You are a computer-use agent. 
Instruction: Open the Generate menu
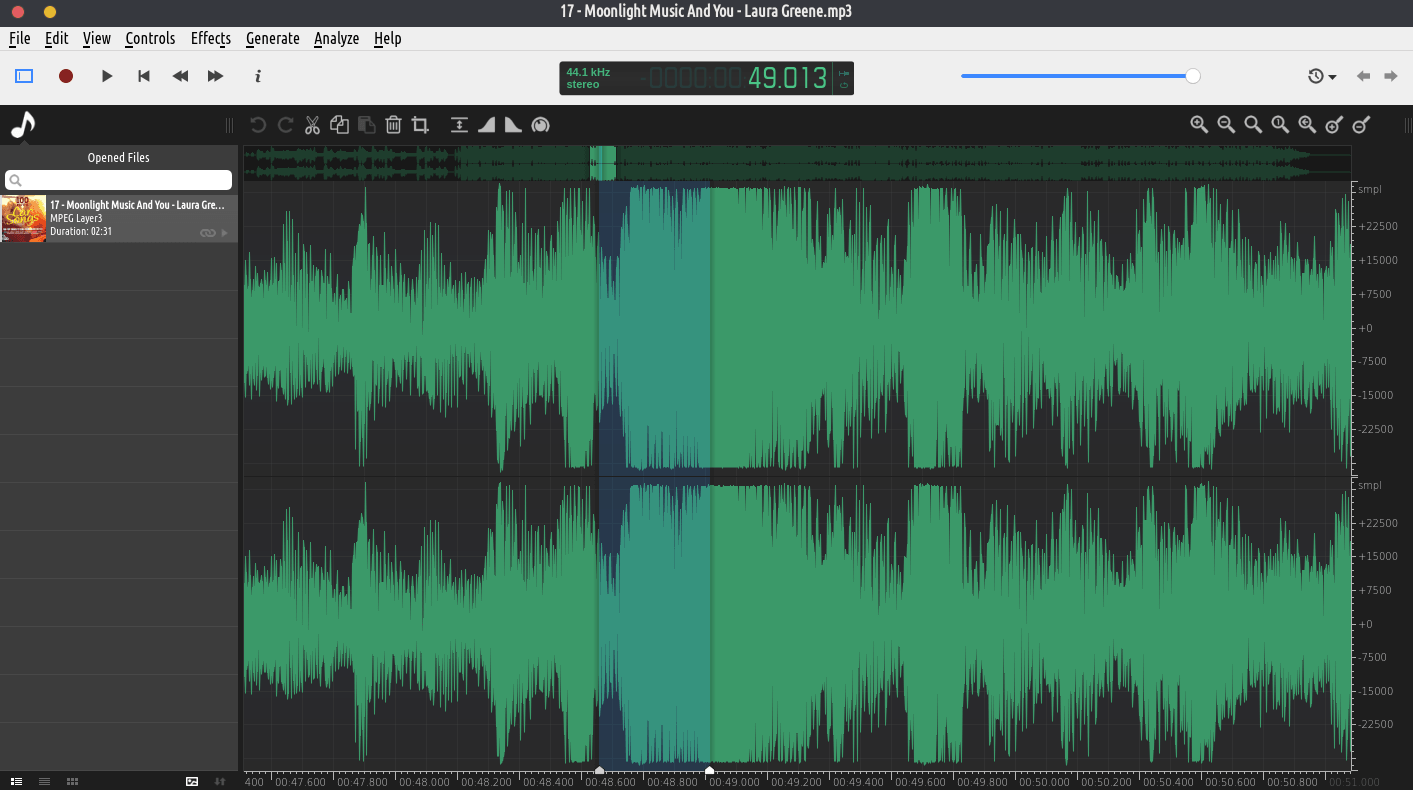coord(273,38)
